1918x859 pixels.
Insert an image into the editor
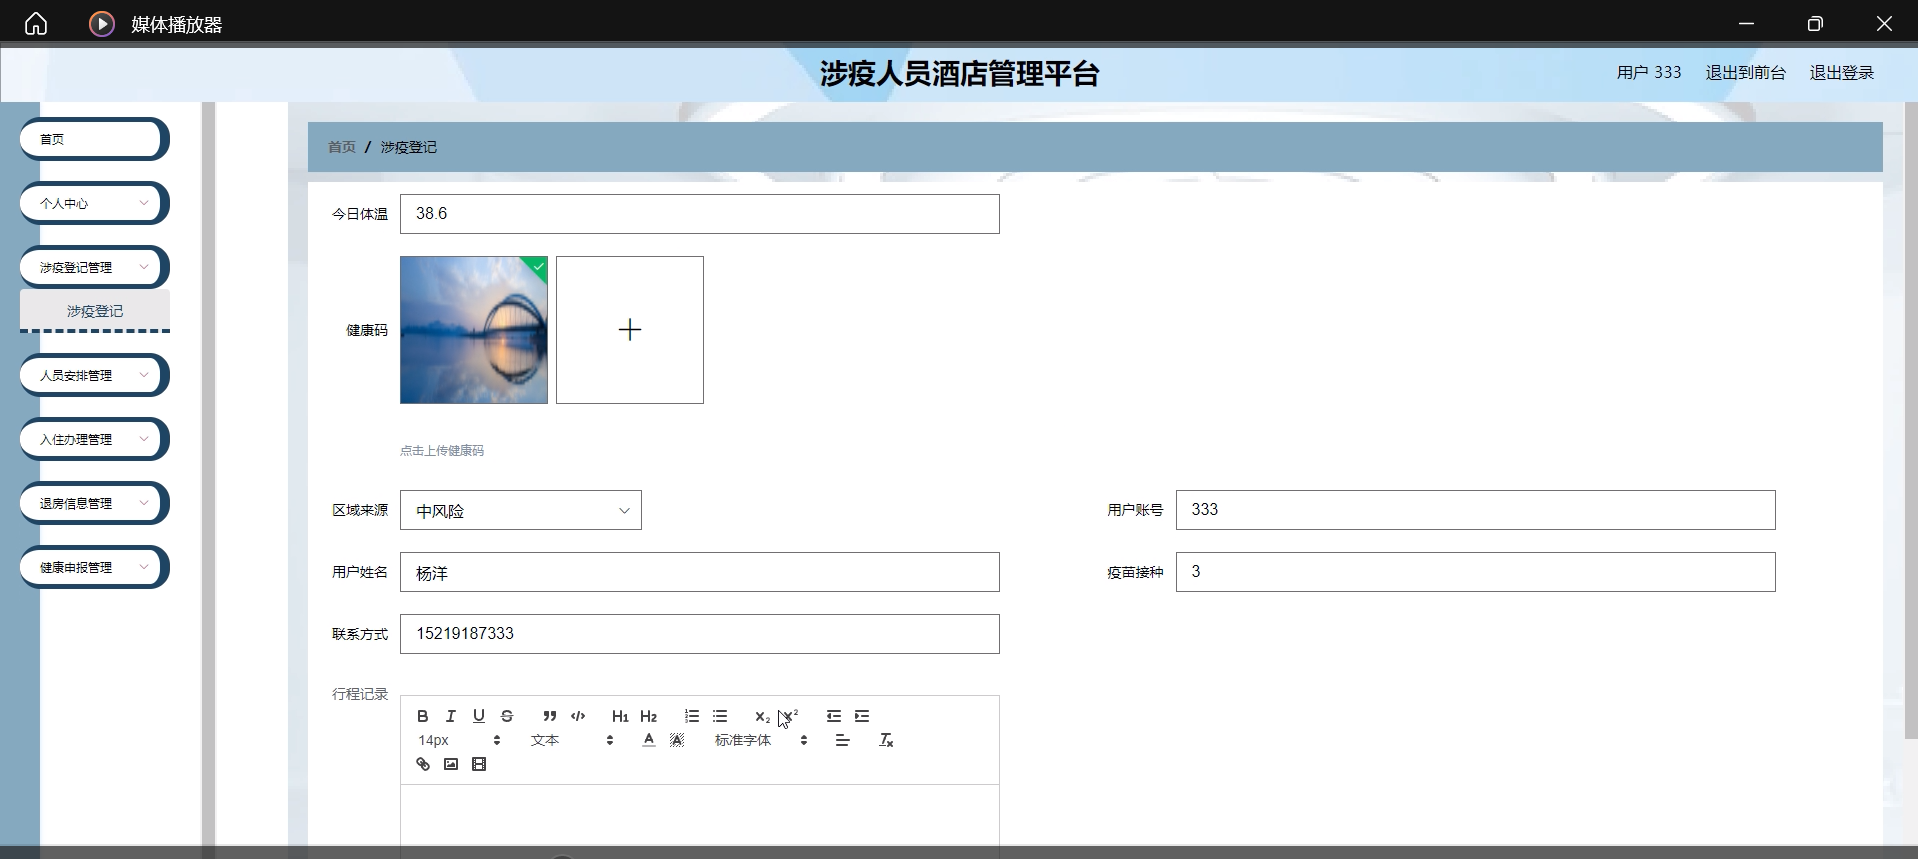pos(451,764)
